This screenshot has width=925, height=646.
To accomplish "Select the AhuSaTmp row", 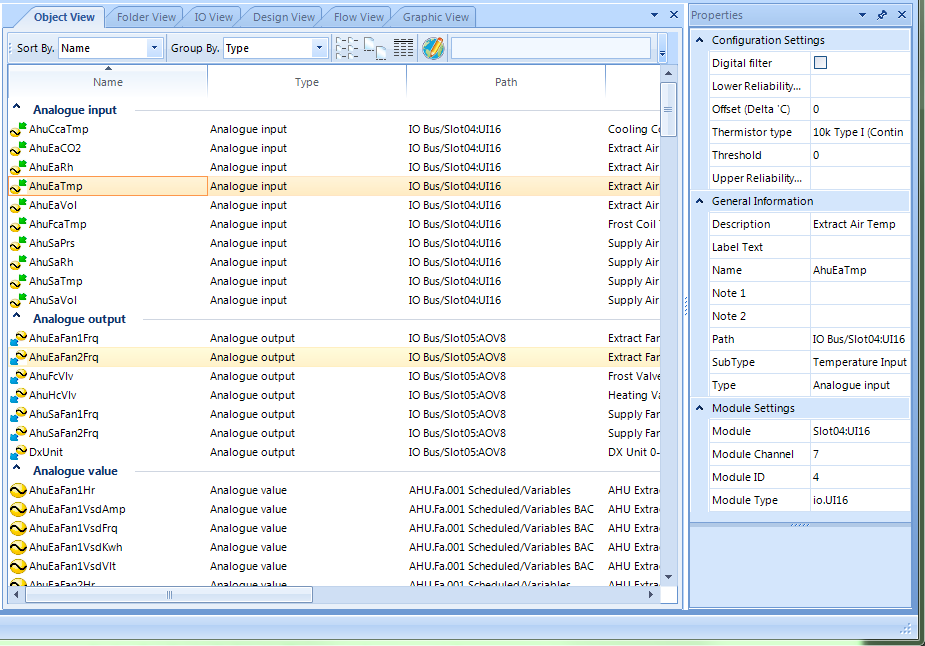I will 333,281.
